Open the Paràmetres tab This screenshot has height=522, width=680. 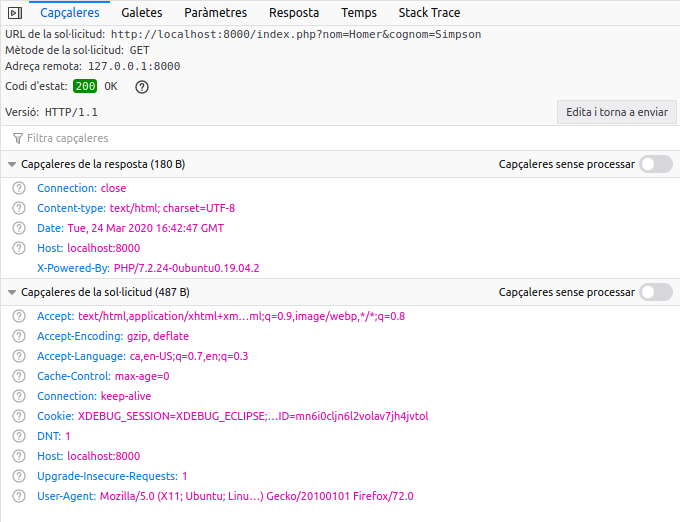(215, 13)
